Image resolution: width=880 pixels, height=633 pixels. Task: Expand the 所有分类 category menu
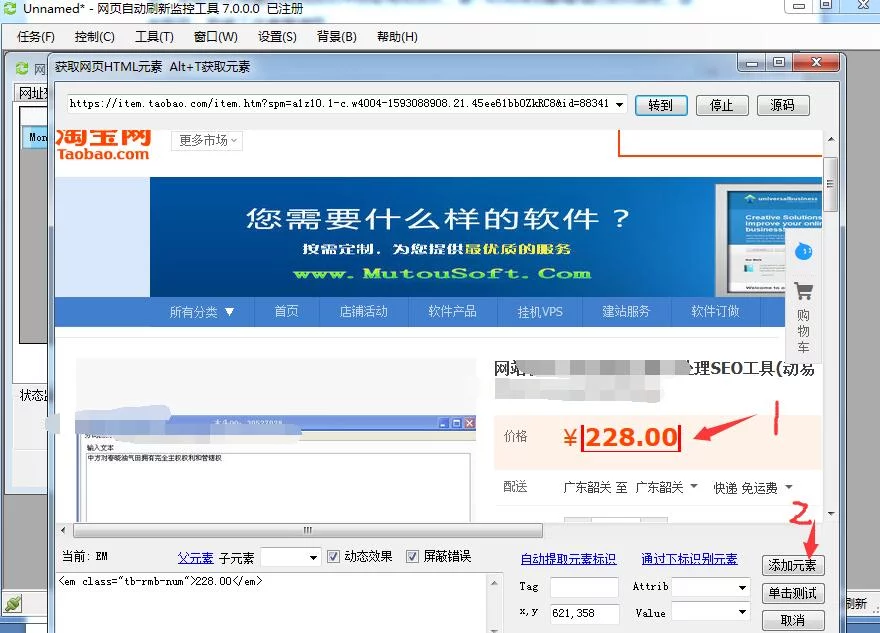[201, 312]
